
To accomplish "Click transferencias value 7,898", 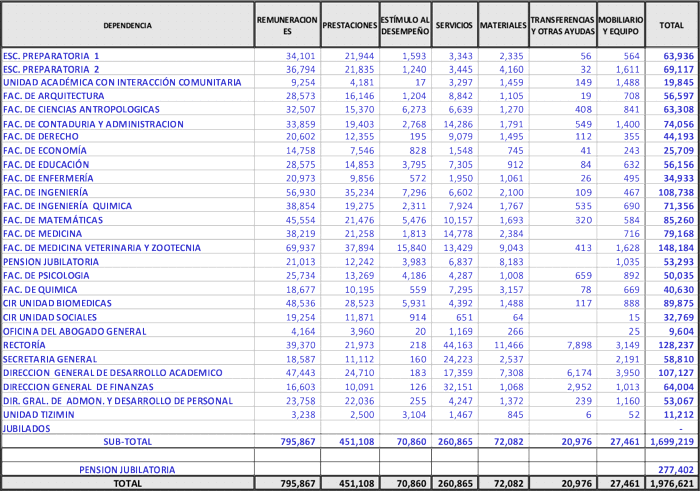I will pos(579,345).
